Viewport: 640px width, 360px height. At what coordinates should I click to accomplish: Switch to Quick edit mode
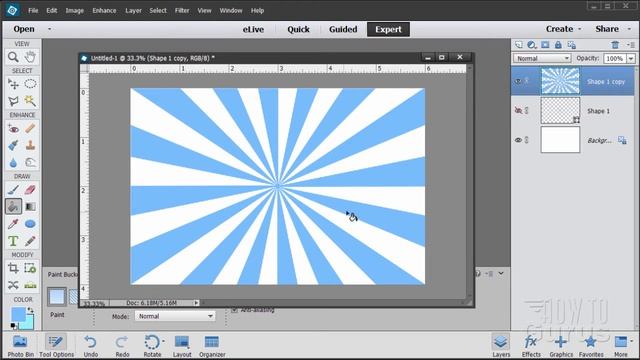[298, 29]
